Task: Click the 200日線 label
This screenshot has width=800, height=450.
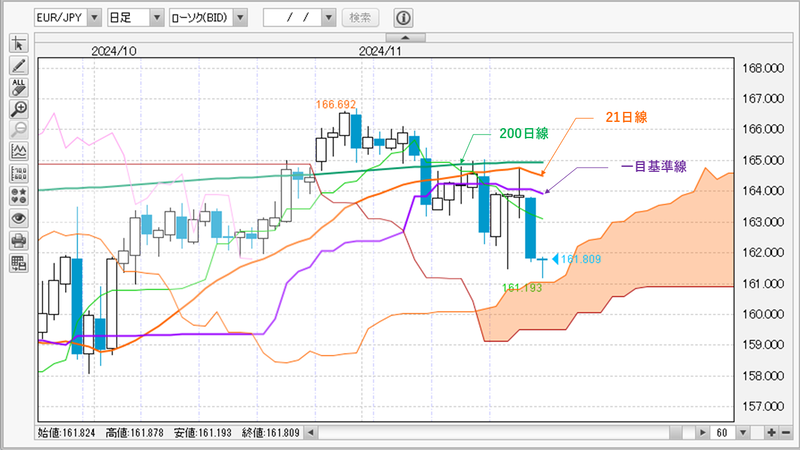Action: pyautogui.click(x=524, y=134)
